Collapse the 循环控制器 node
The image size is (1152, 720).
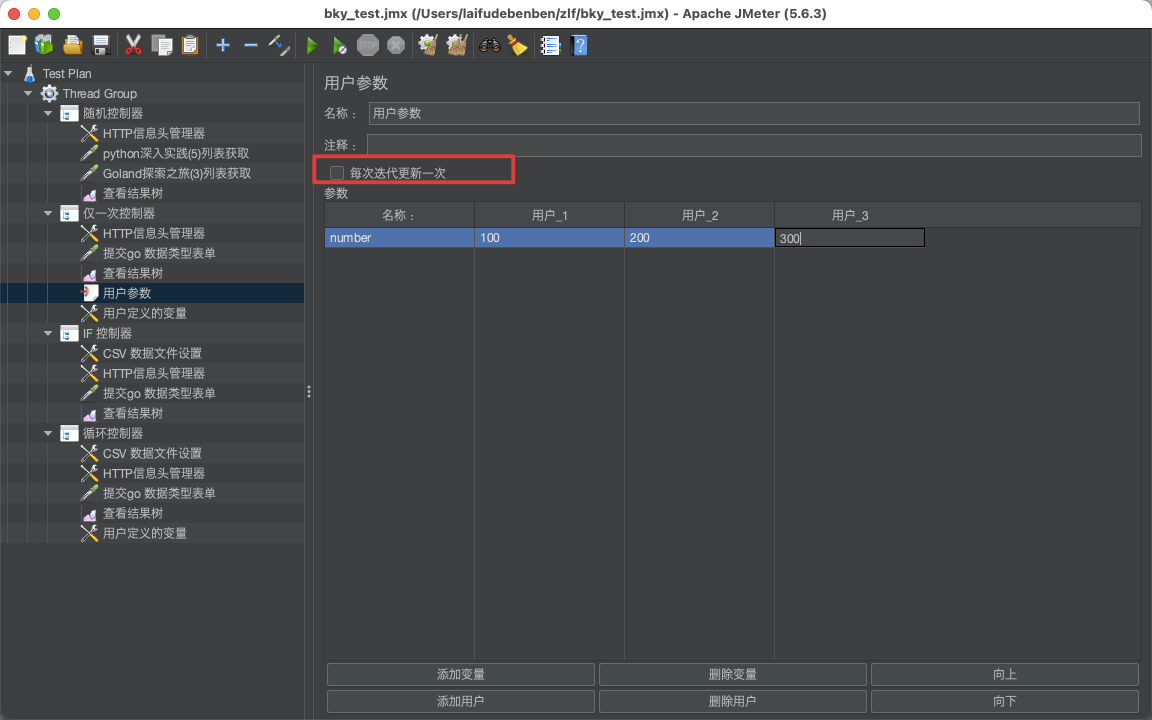(48, 433)
